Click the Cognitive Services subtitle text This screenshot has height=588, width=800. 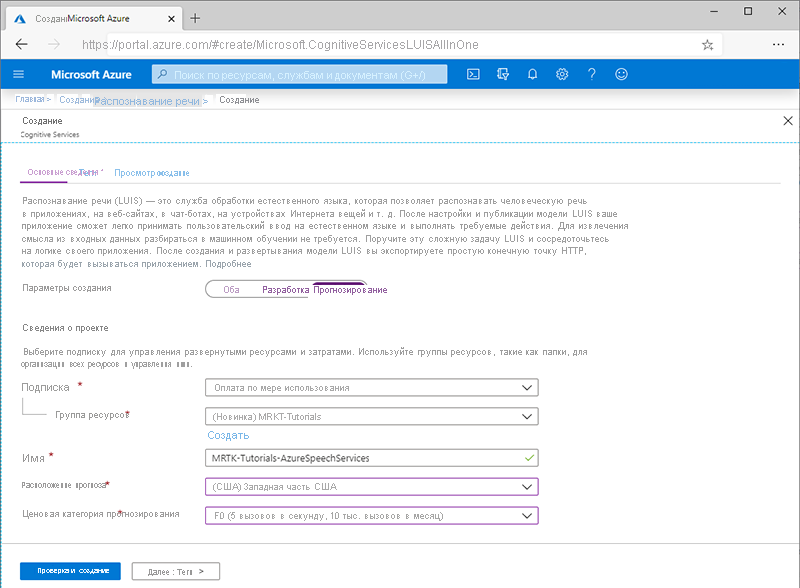coord(50,135)
